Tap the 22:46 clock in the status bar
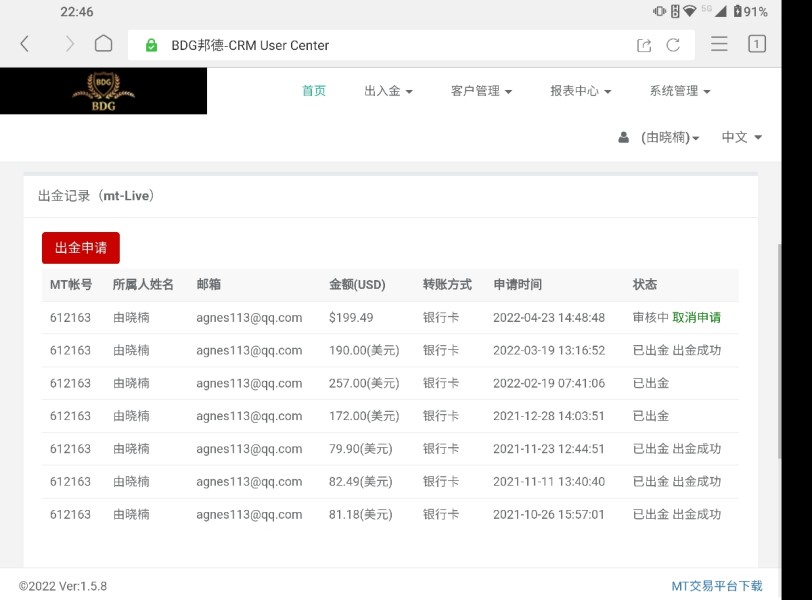812x600 pixels. coord(77,11)
